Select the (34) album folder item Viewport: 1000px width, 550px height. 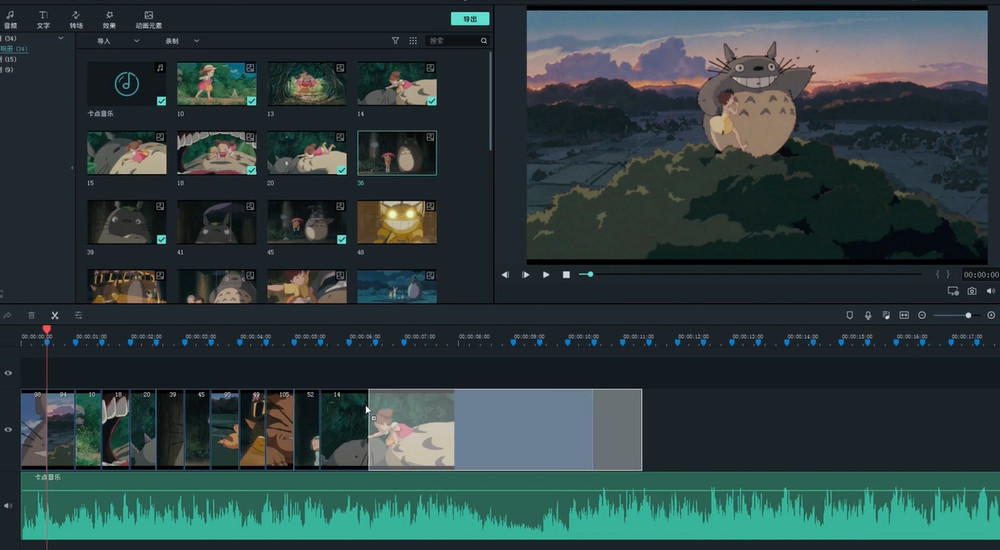point(14,48)
